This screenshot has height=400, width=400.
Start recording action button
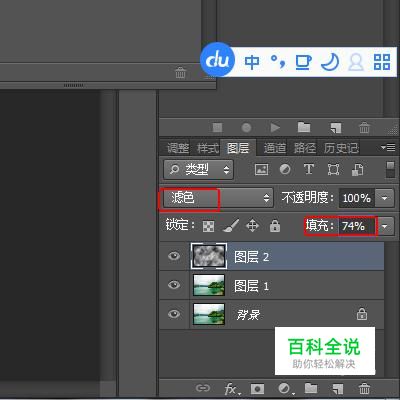(x=246, y=128)
